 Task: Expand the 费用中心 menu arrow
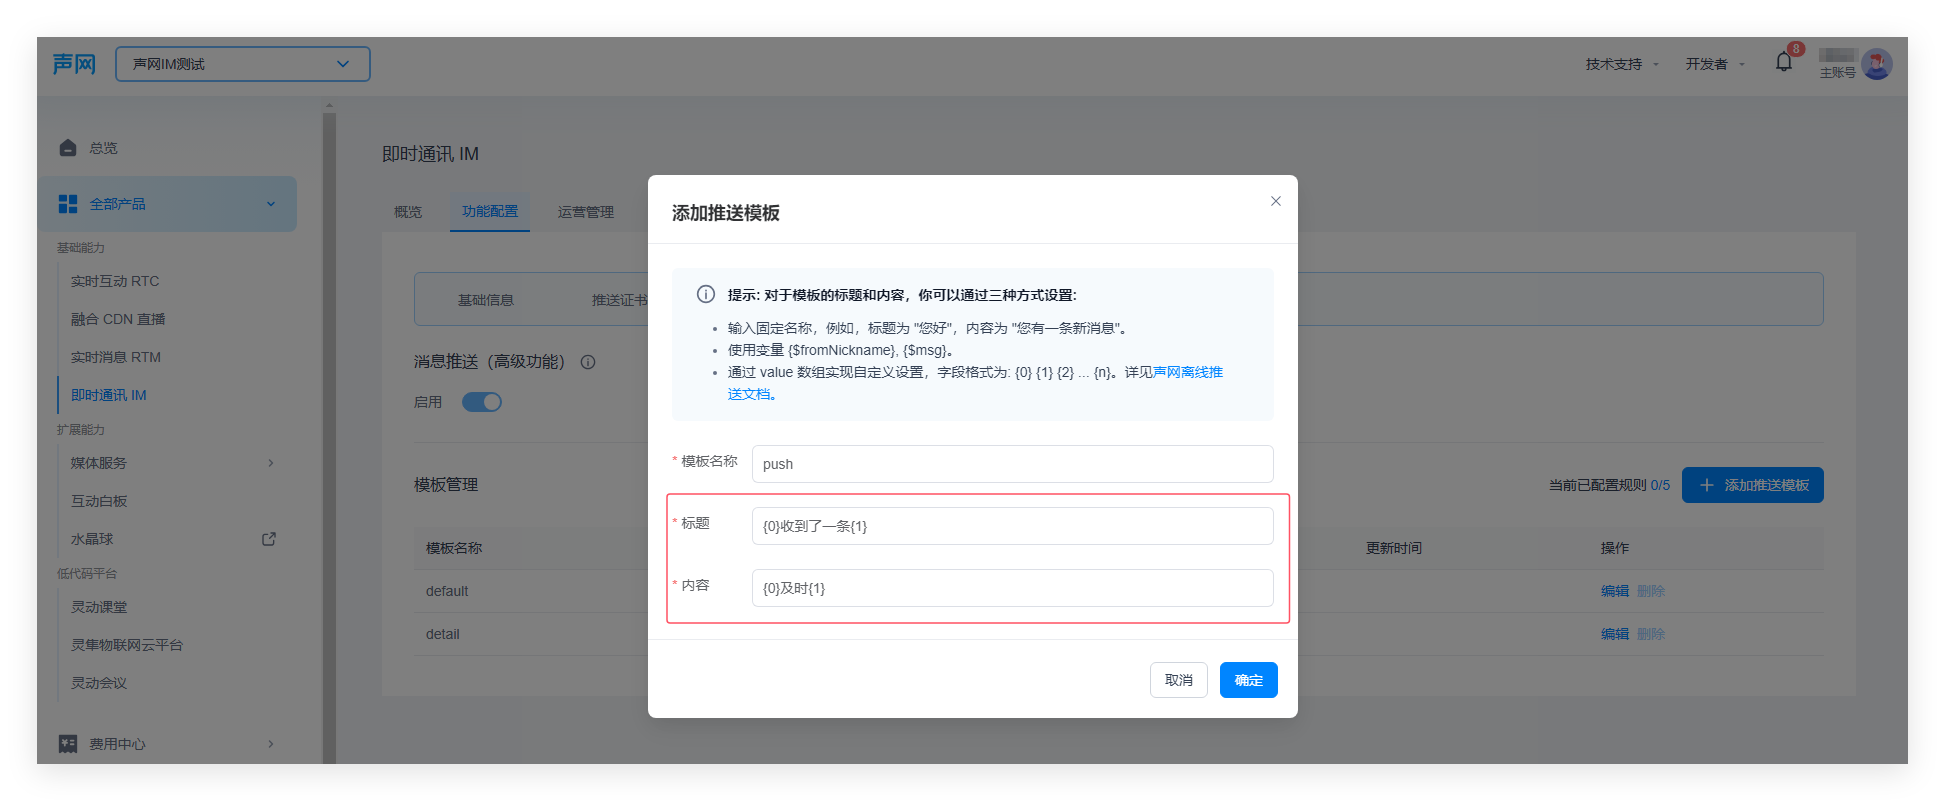point(271,744)
